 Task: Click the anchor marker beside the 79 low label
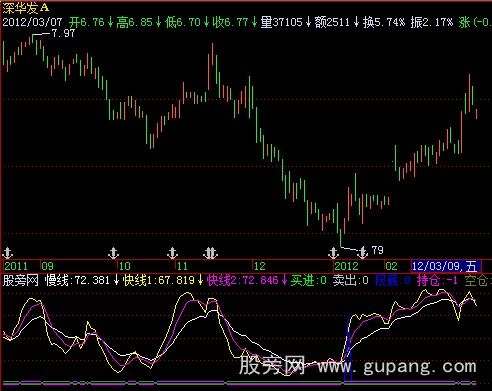point(362,252)
